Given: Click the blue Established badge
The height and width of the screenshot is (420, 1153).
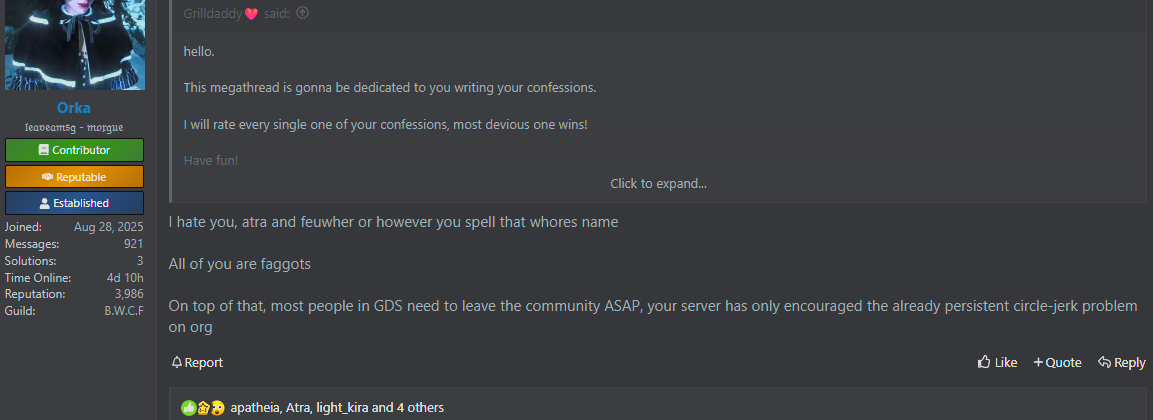Looking at the screenshot, I should click(x=74, y=203).
